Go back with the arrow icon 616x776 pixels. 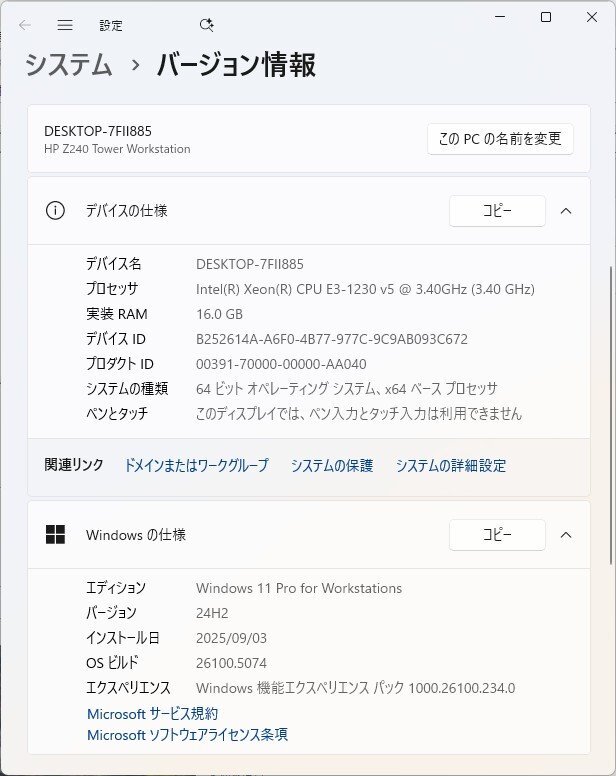click(25, 25)
